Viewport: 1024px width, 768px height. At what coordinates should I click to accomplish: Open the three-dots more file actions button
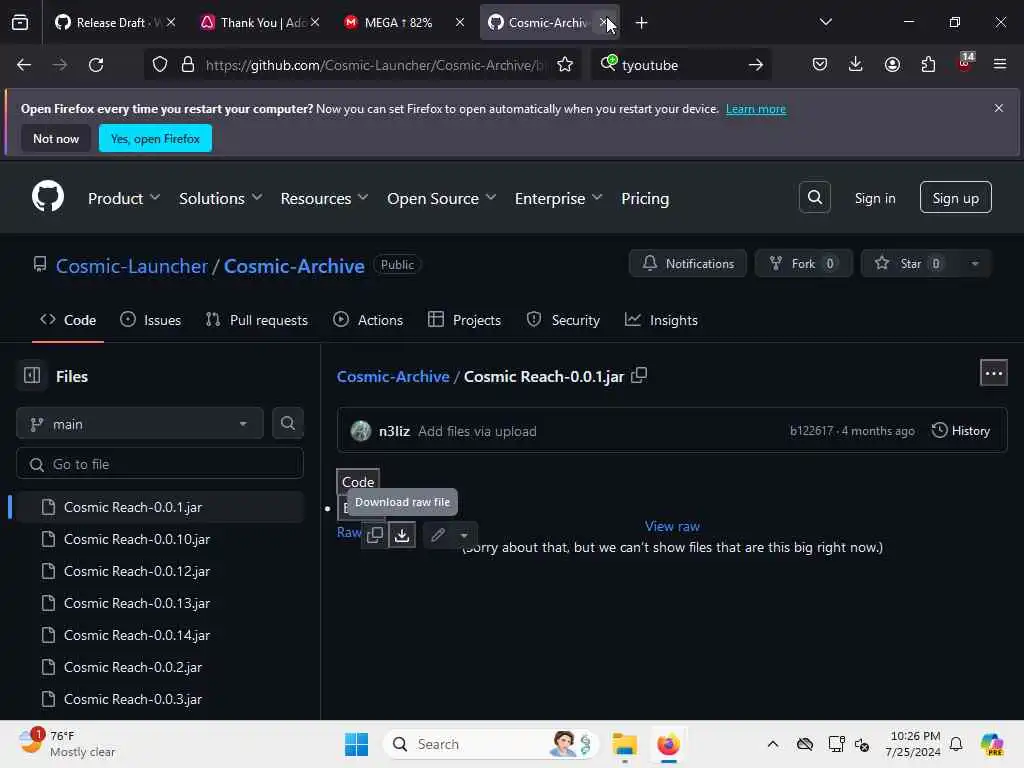click(993, 373)
